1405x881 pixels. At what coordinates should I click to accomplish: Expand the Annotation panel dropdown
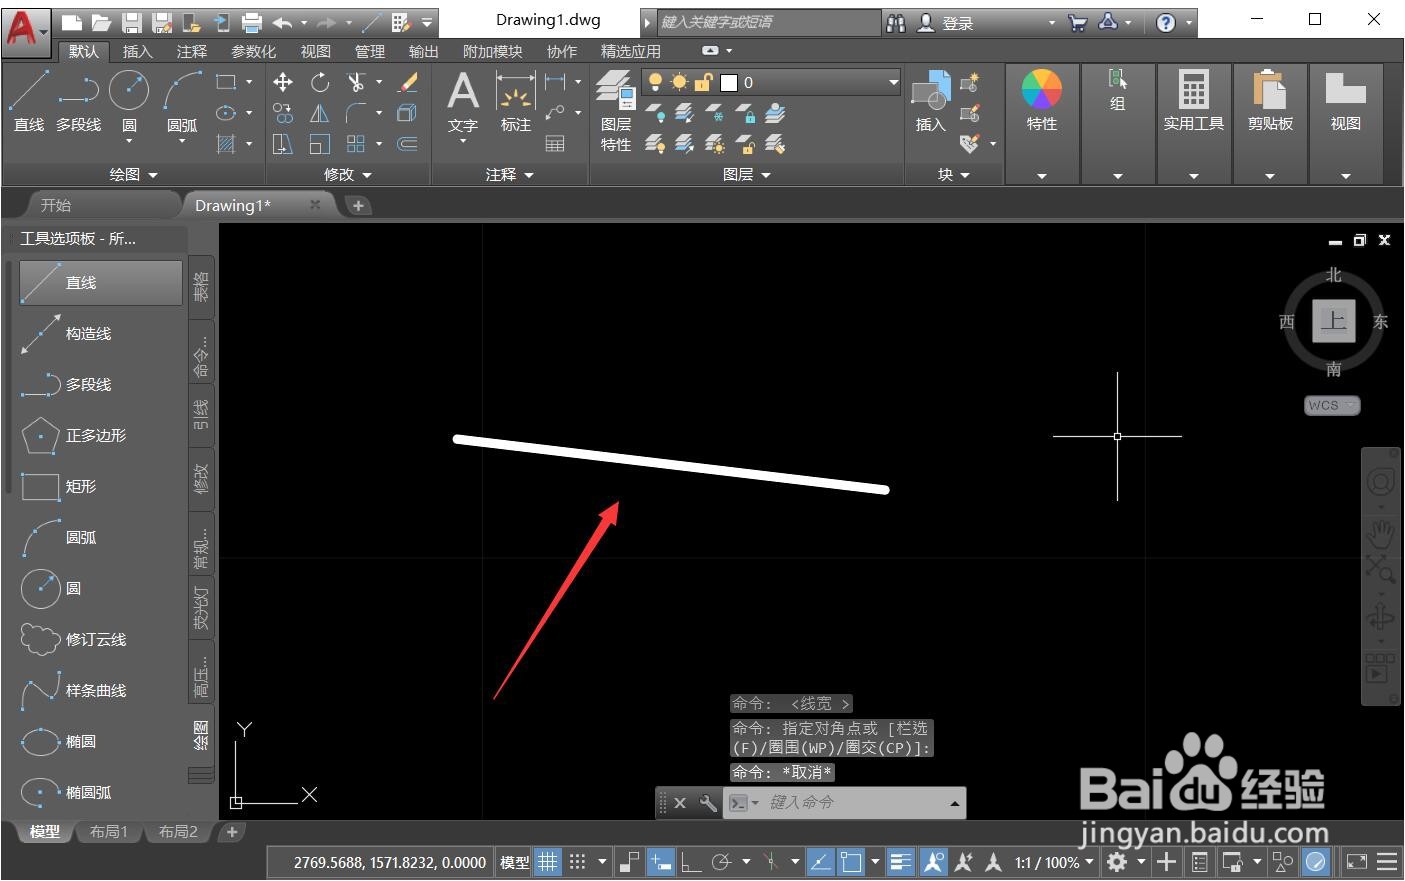point(510,174)
